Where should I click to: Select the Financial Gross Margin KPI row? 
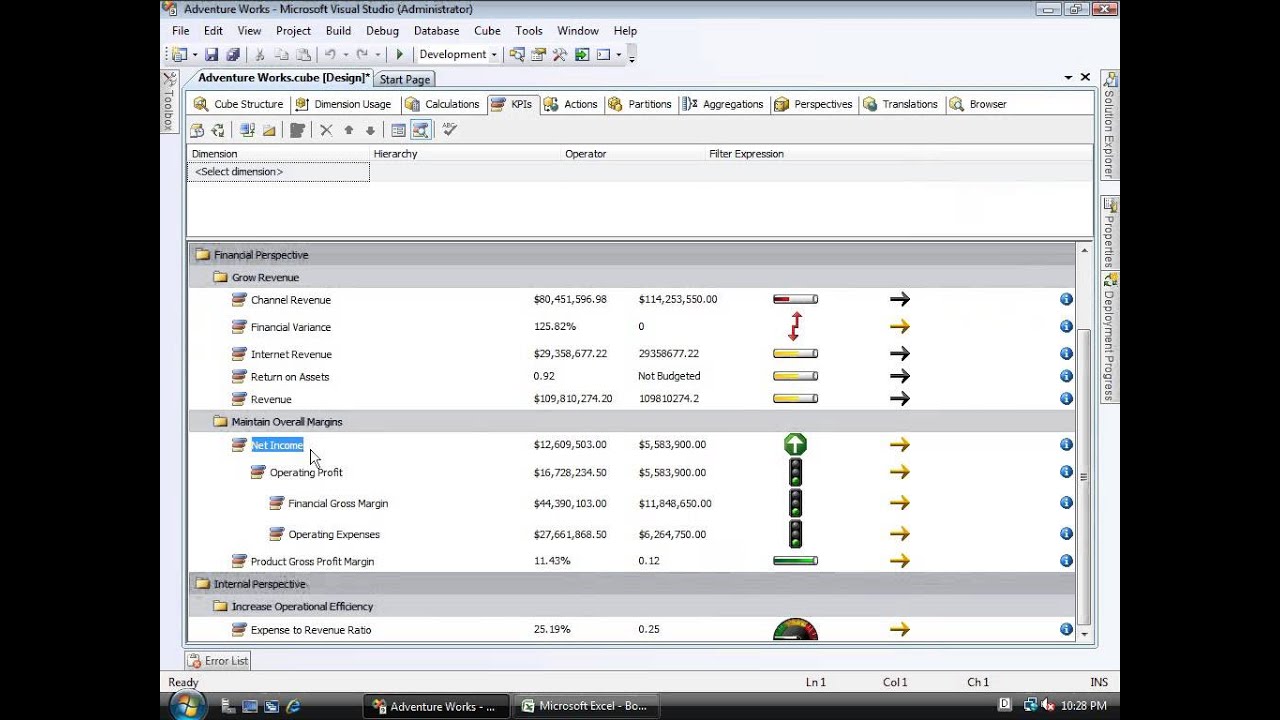[631, 503]
